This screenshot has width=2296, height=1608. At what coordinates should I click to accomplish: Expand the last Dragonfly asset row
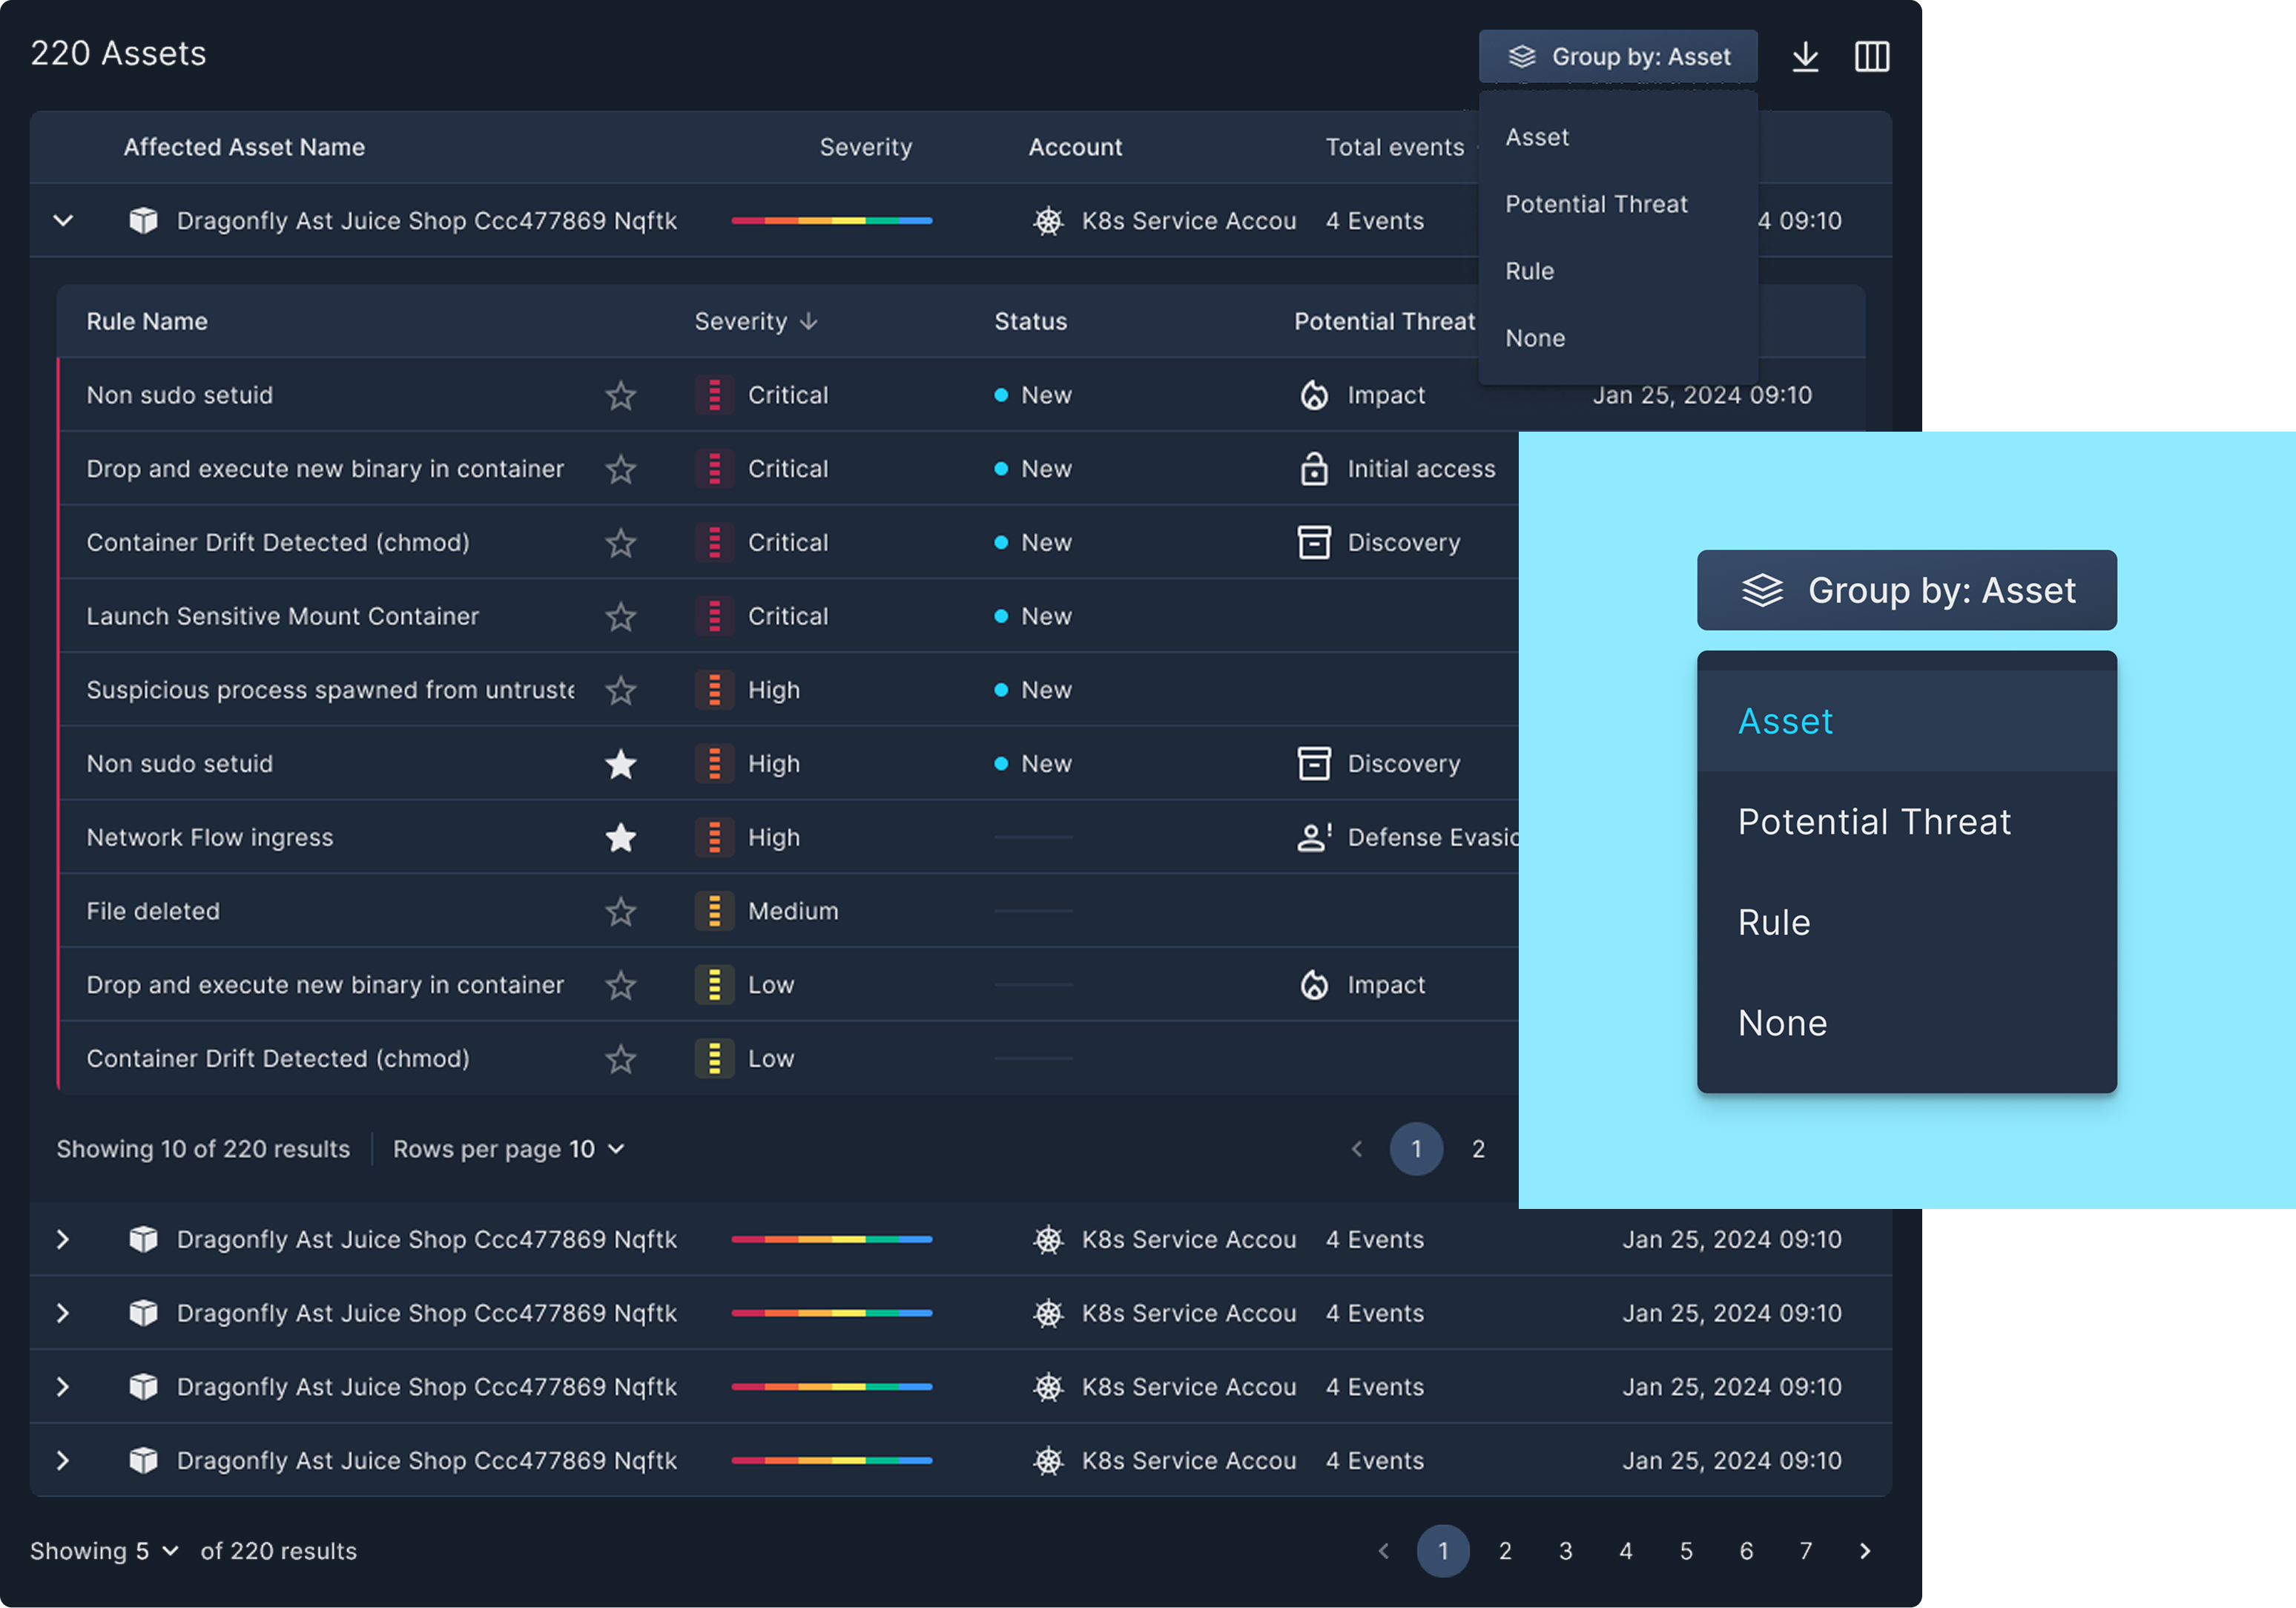tap(63, 1460)
